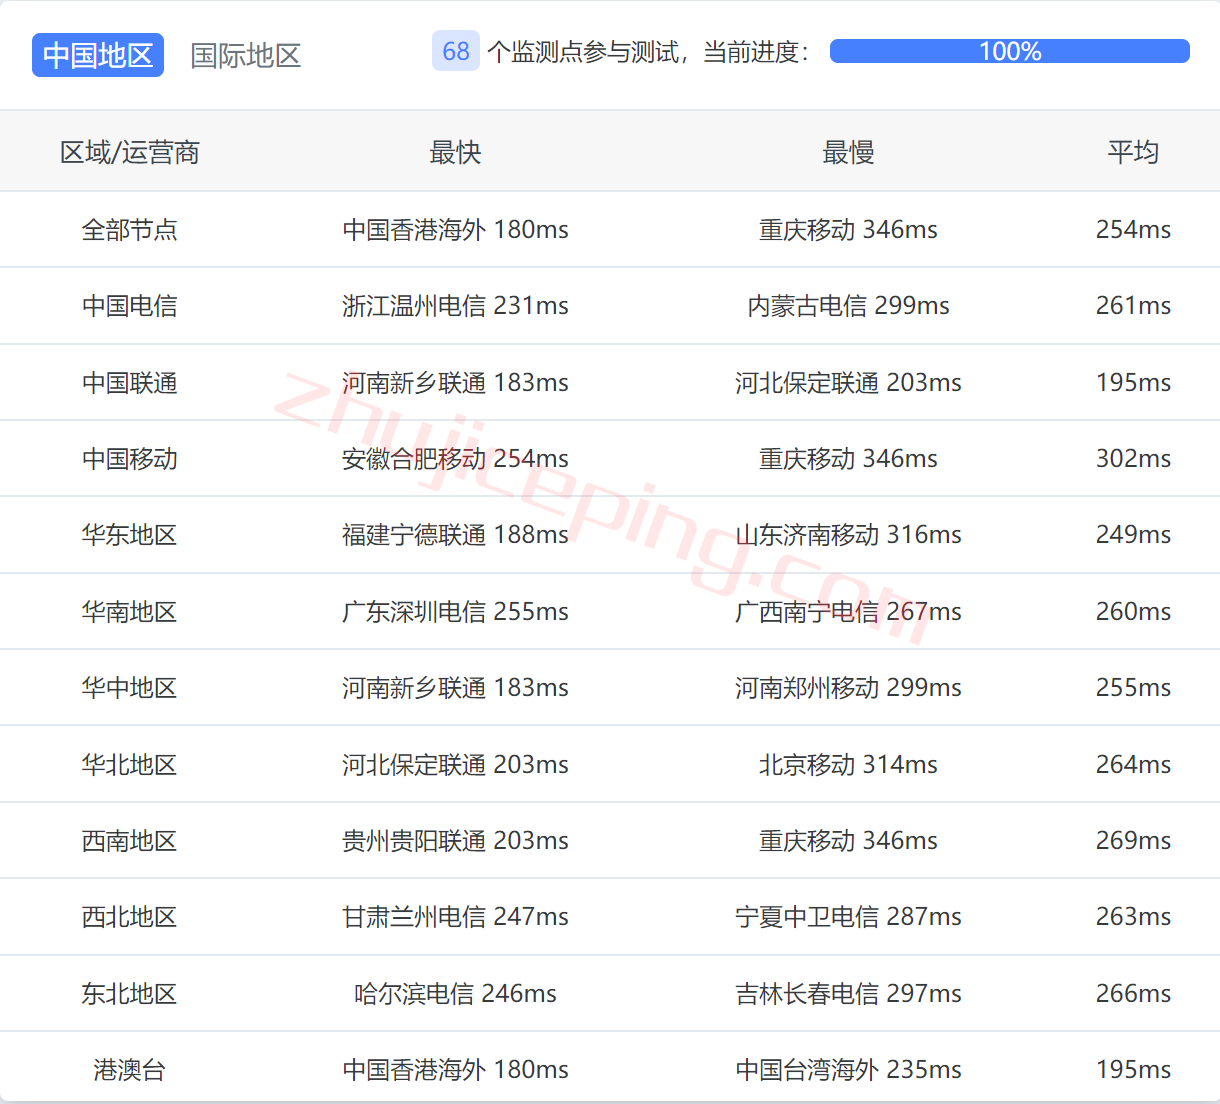Click the 249ms average value
1220x1104 pixels.
pyautogui.click(x=1133, y=535)
